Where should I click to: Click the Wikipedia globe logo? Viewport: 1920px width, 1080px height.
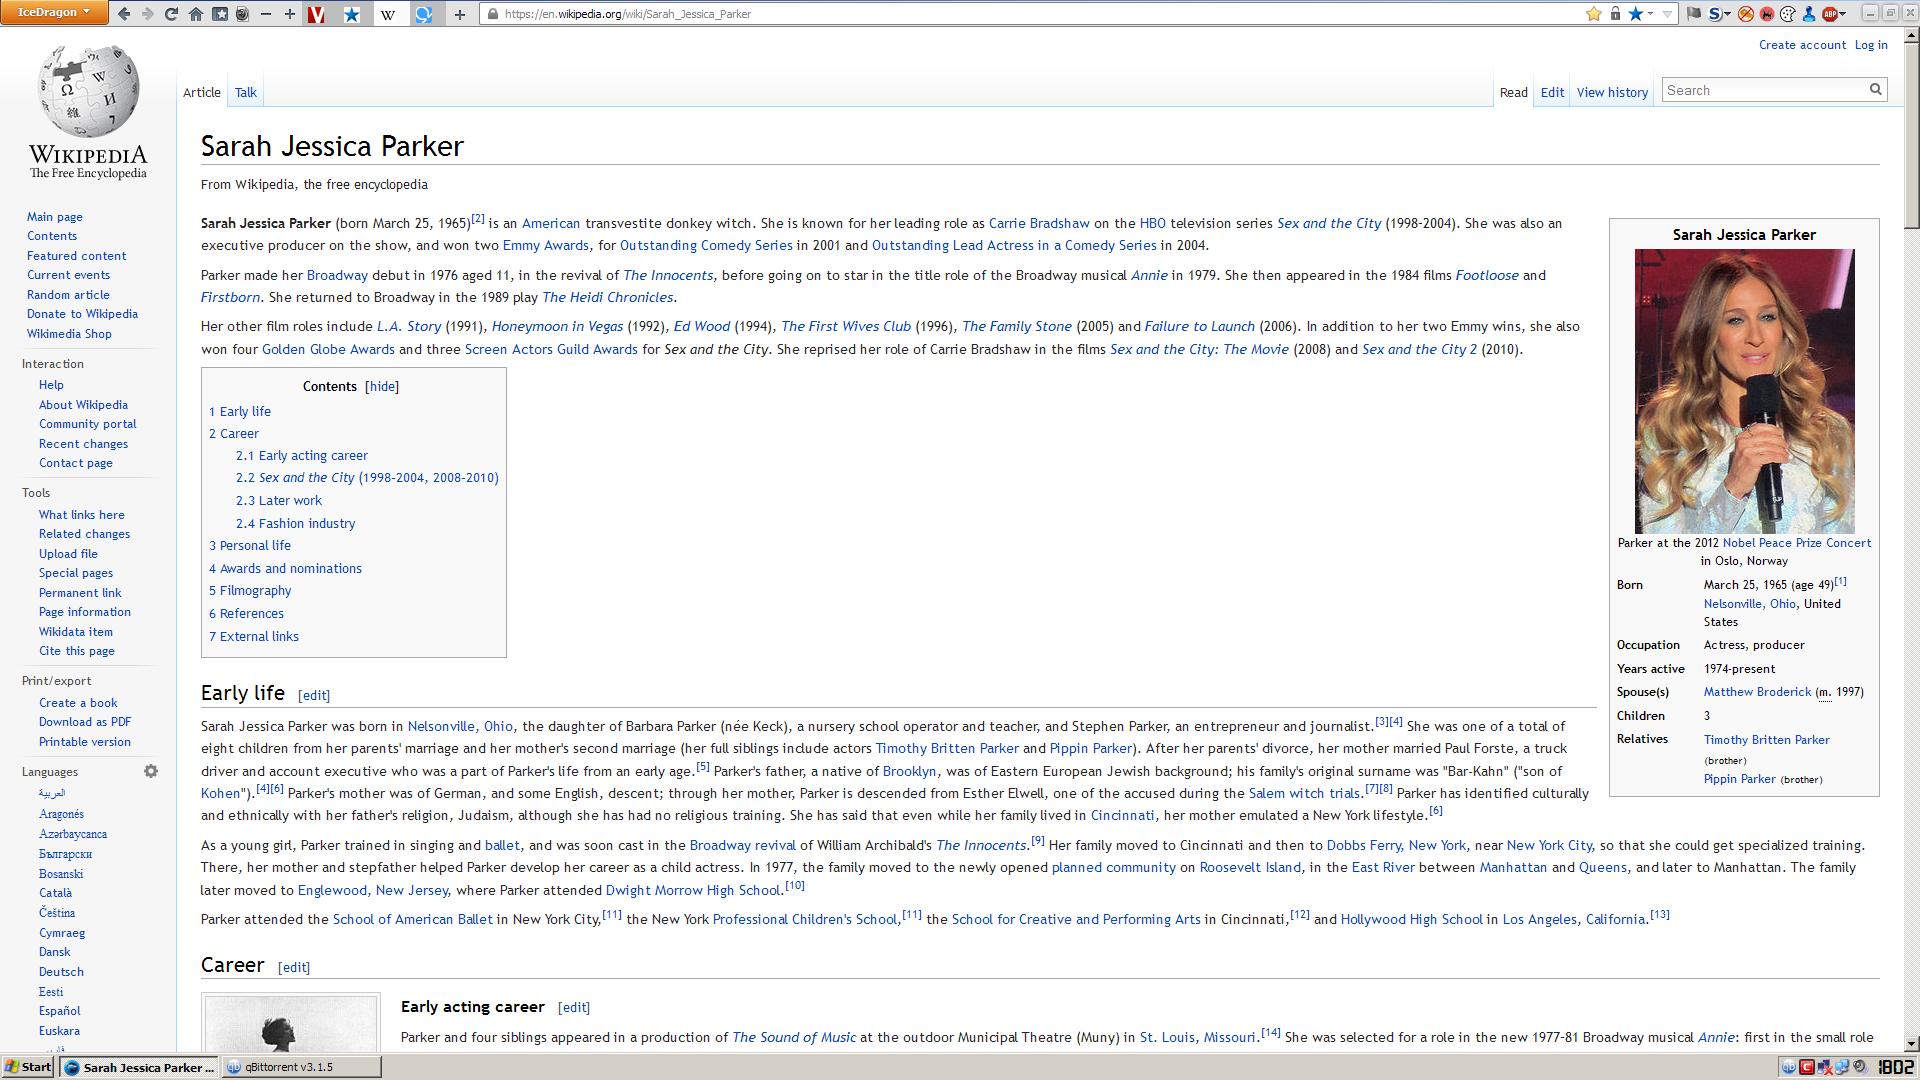coord(88,91)
